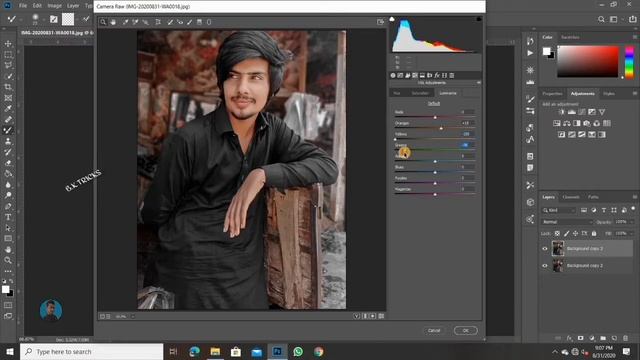Select the Hand tool in Camera Raw toolbar
The width and height of the screenshot is (640, 360).
[113, 22]
